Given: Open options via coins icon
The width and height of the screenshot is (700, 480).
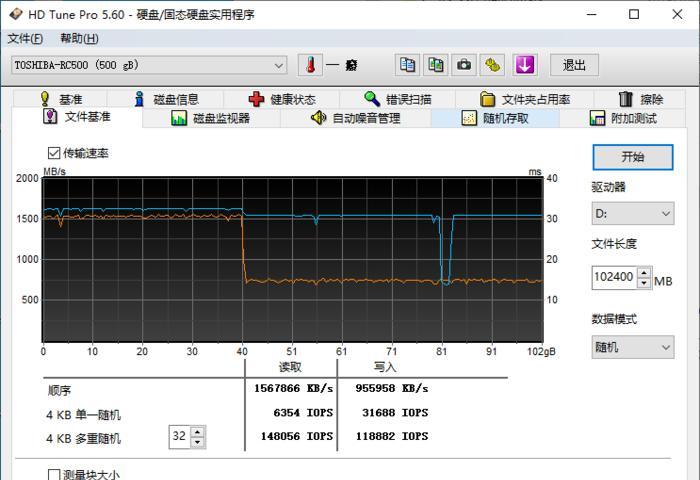Looking at the screenshot, I should 492,65.
